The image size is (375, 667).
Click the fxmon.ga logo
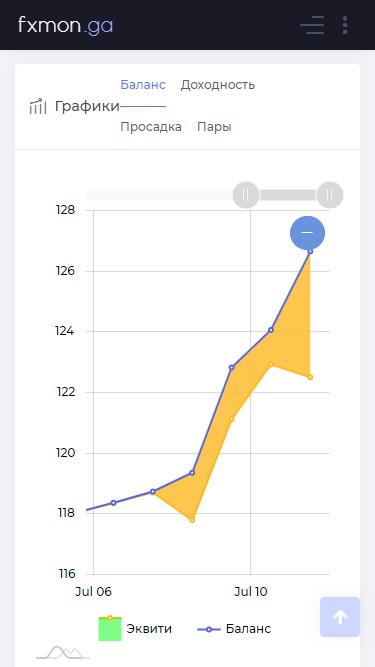tap(65, 25)
